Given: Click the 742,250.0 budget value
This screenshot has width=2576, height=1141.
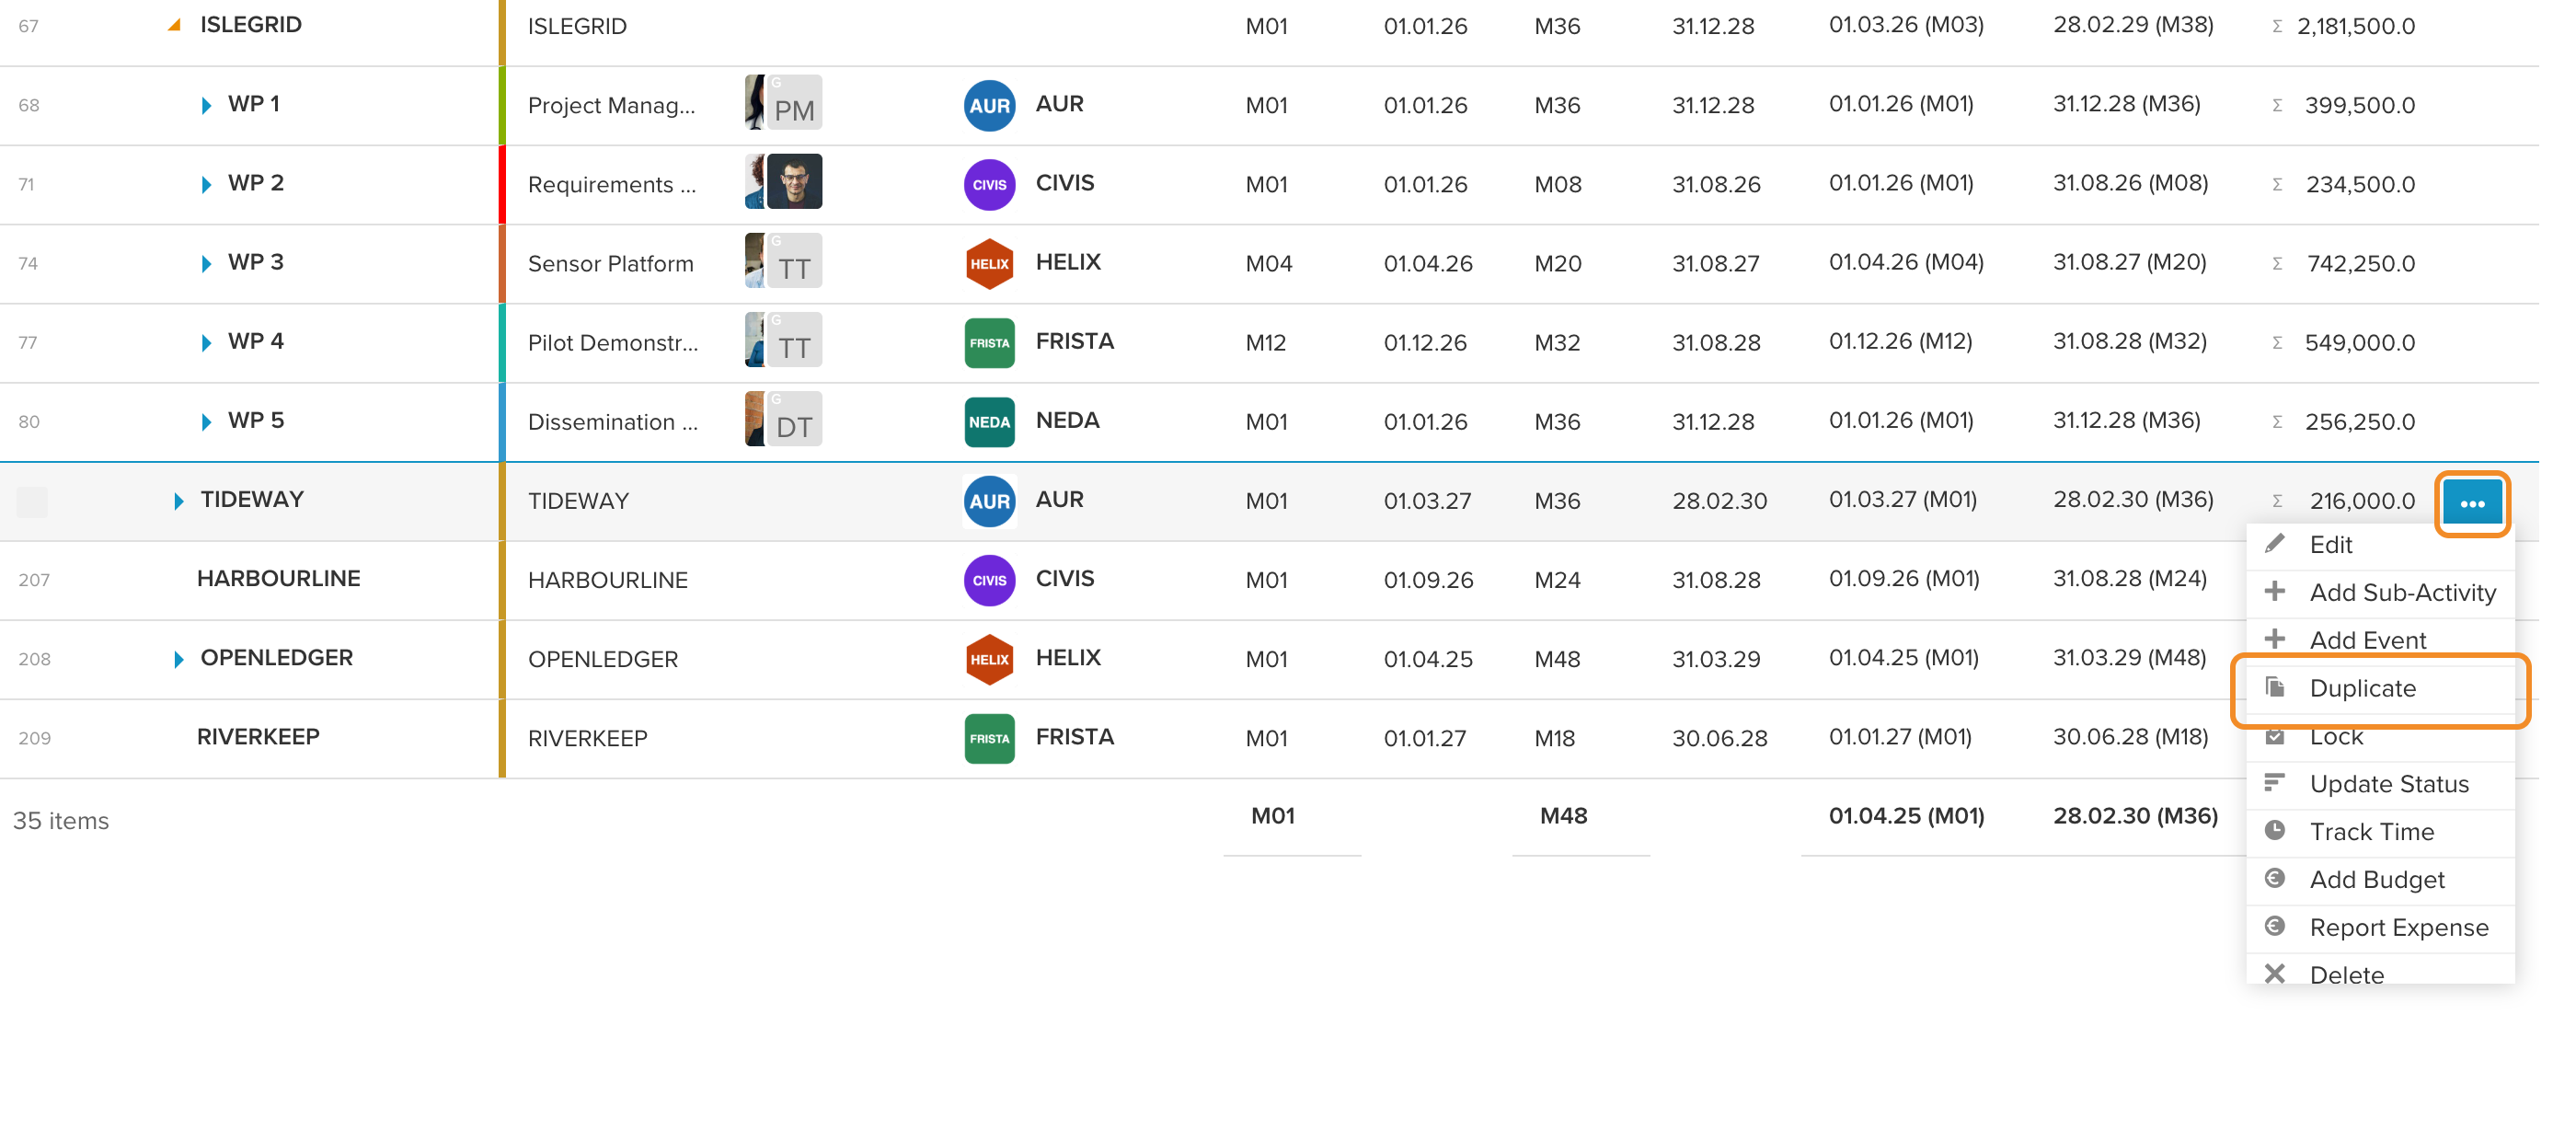Looking at the screenshot, I should point(2360,263).
